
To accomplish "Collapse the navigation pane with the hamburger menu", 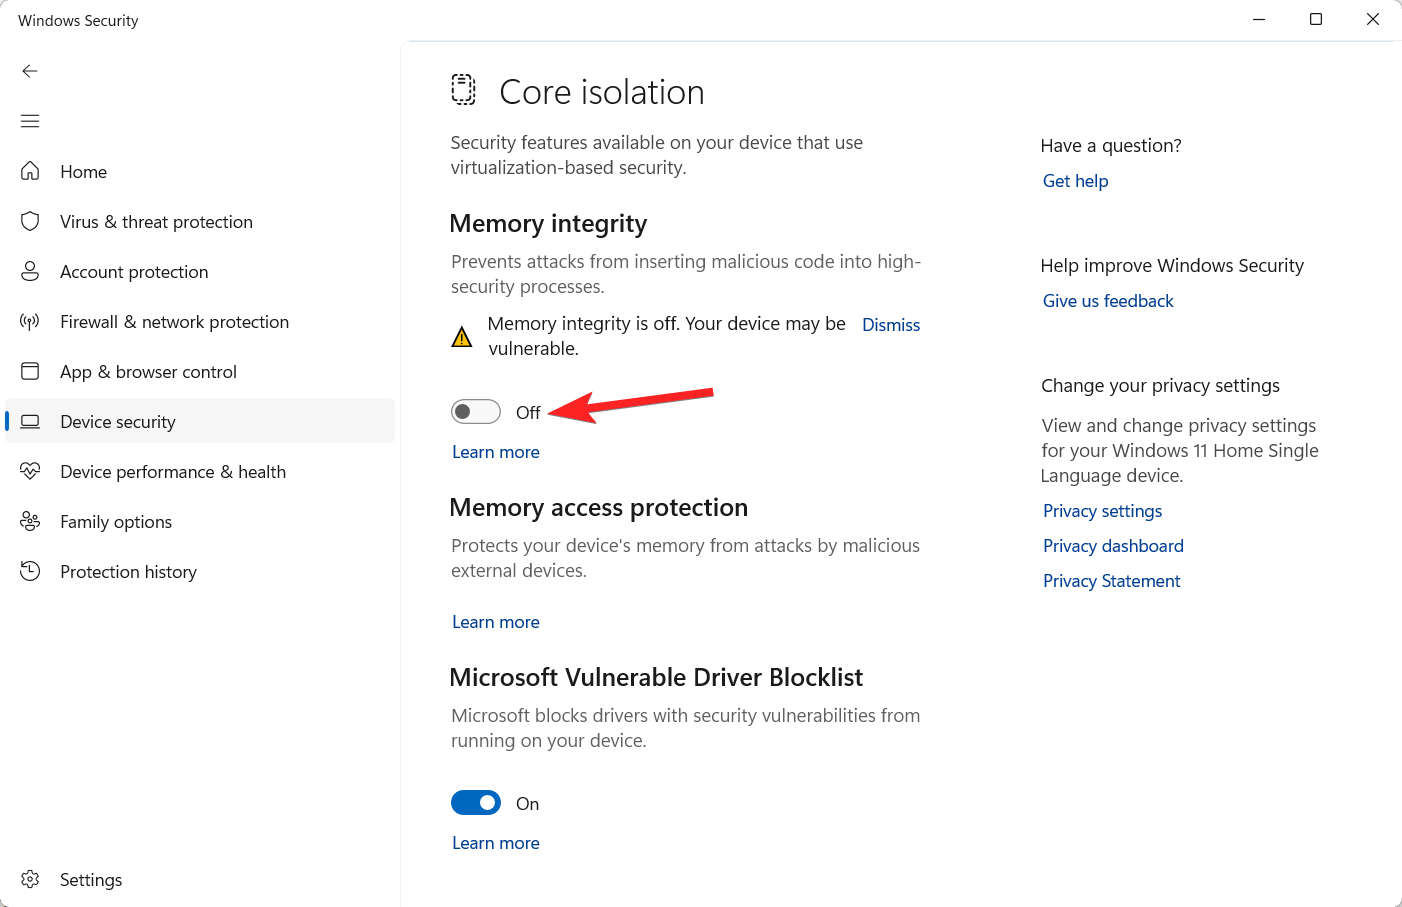I will point(30,121).
